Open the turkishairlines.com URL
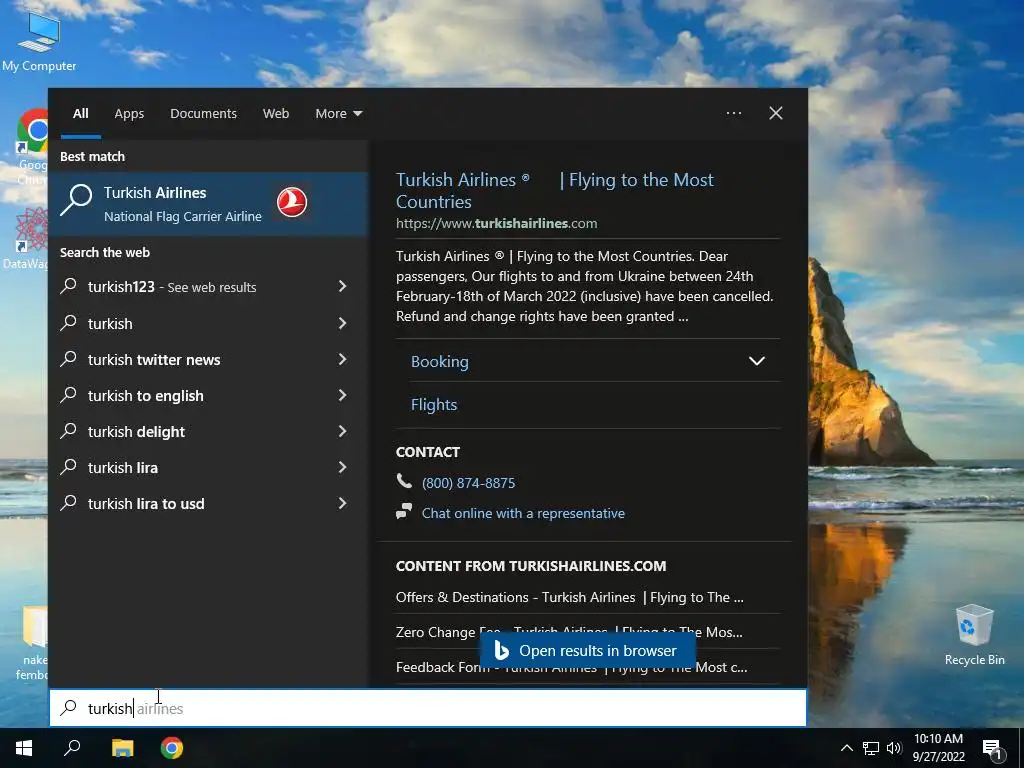The width and height of the screenshot is (1024, 768). pyautogui.click(x=496, y=223)
